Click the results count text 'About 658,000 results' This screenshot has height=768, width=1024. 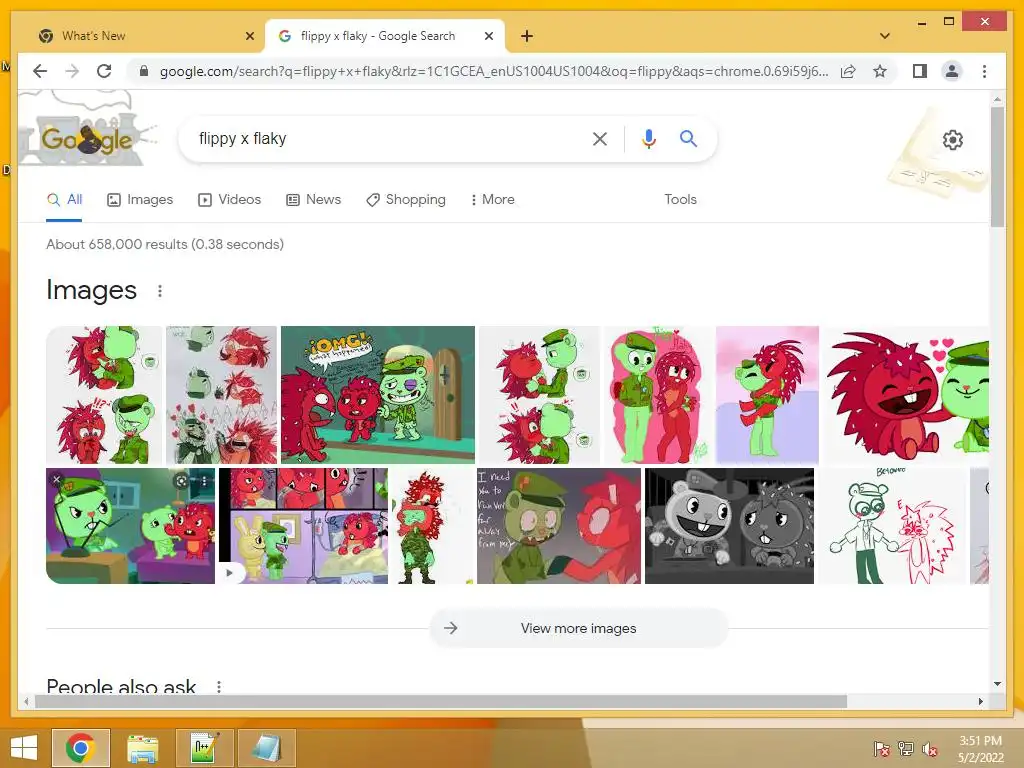pos(116,244)
